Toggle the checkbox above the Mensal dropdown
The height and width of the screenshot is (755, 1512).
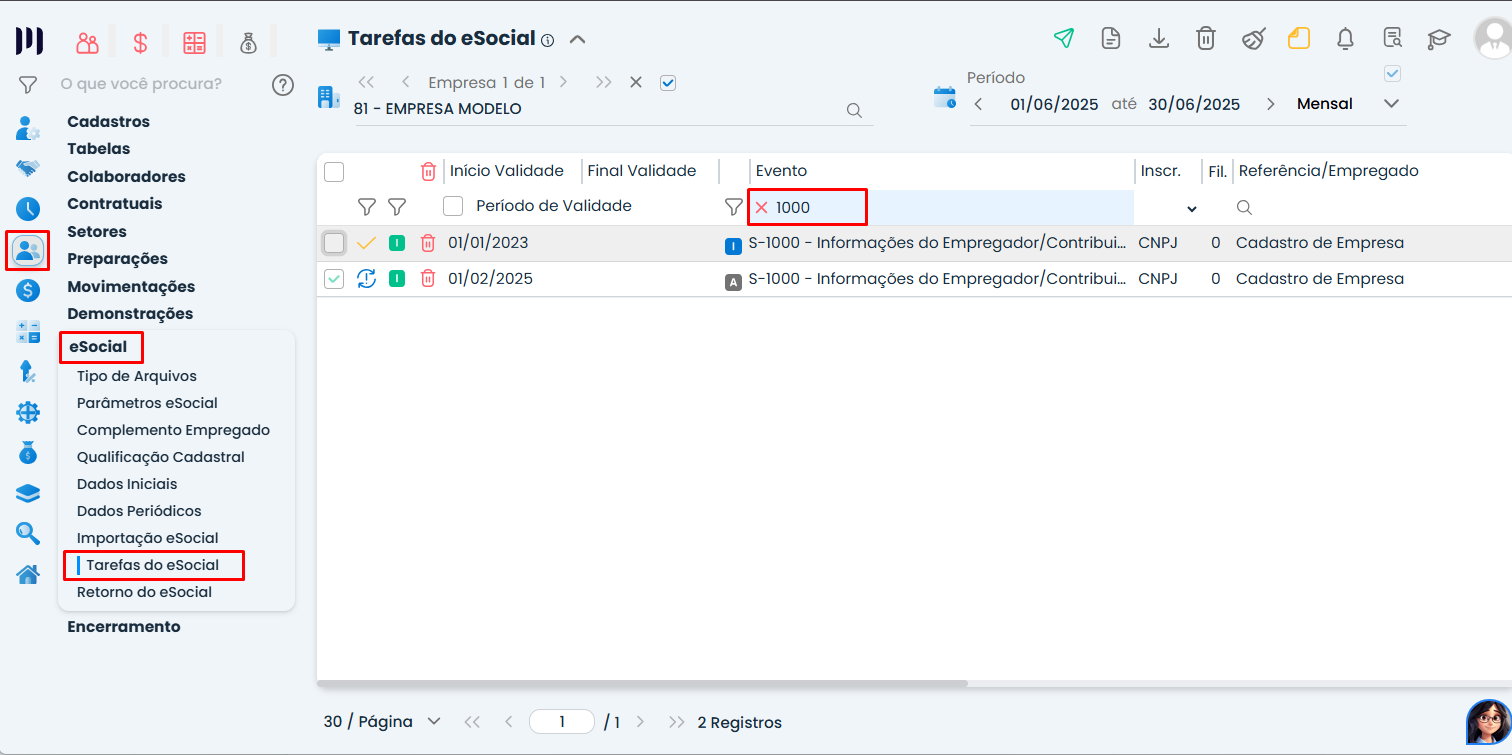tap(1392, 73)
